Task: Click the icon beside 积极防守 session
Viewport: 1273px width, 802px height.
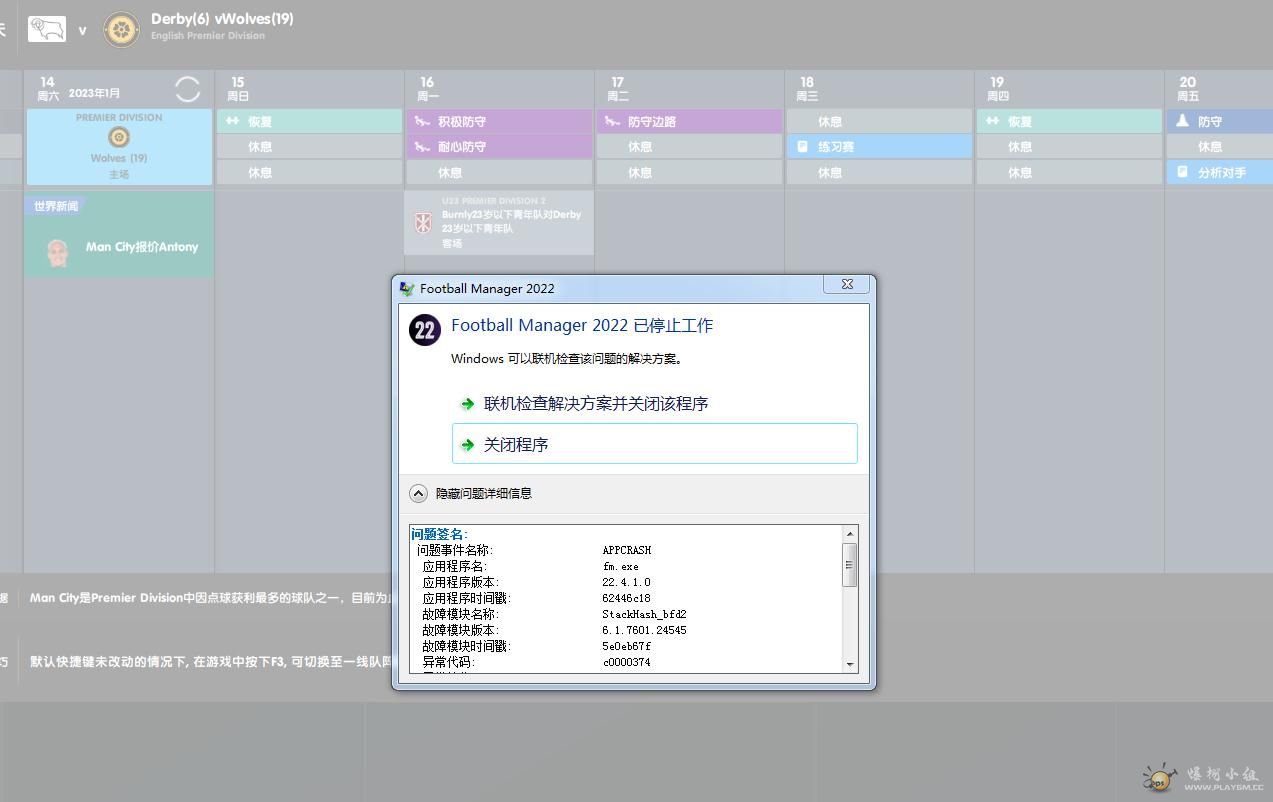Action: (x=422, y=121)
